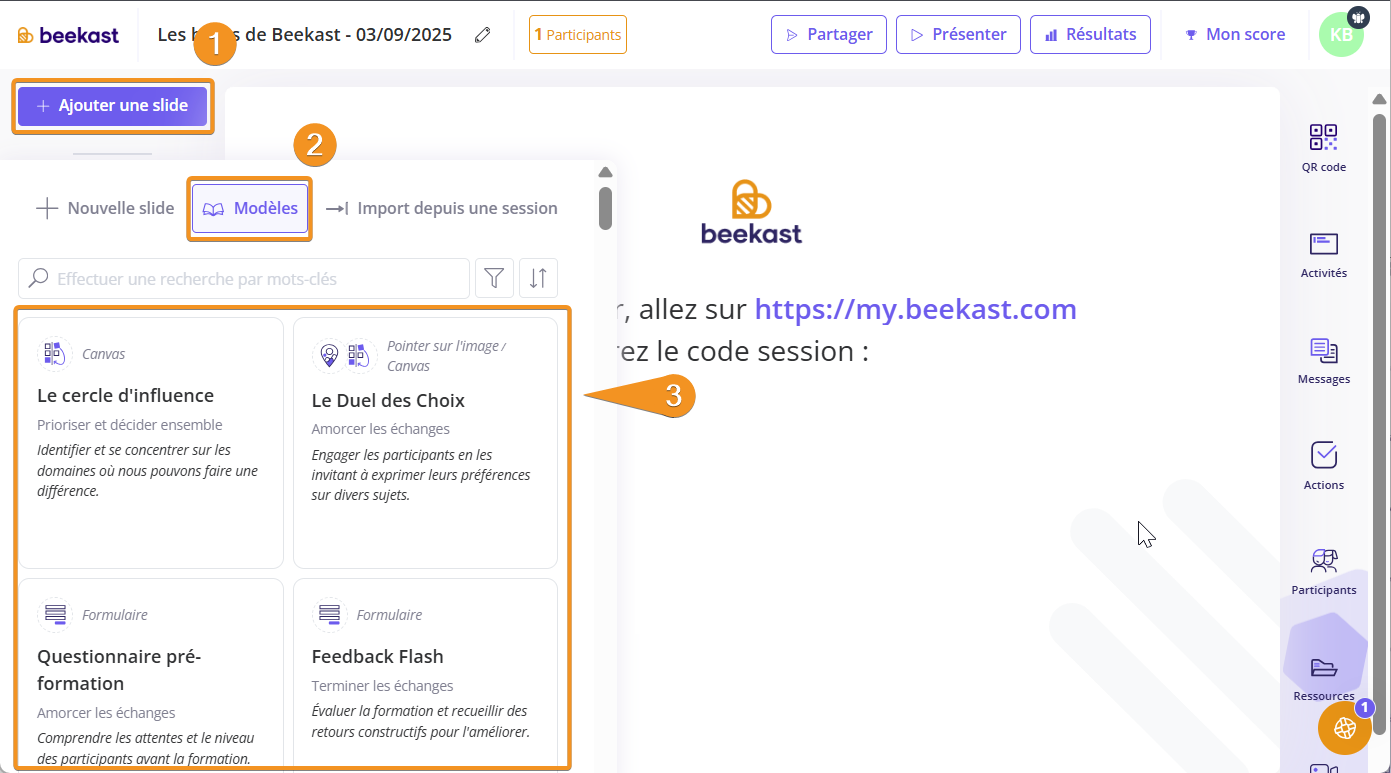The image size is (1391, 773).
Task: Click the Formulaire icon on Feedback Flash
Action: pyautogui.click(x=329, y=614)
